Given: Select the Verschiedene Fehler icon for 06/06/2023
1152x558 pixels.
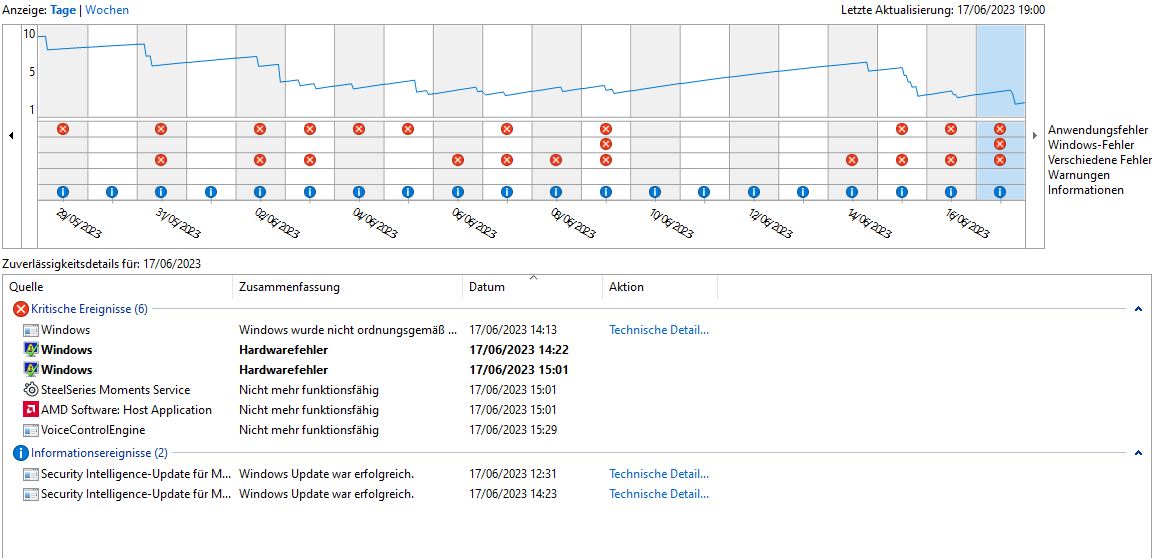Looking at the screenshot, I should [x=458, y=160].
